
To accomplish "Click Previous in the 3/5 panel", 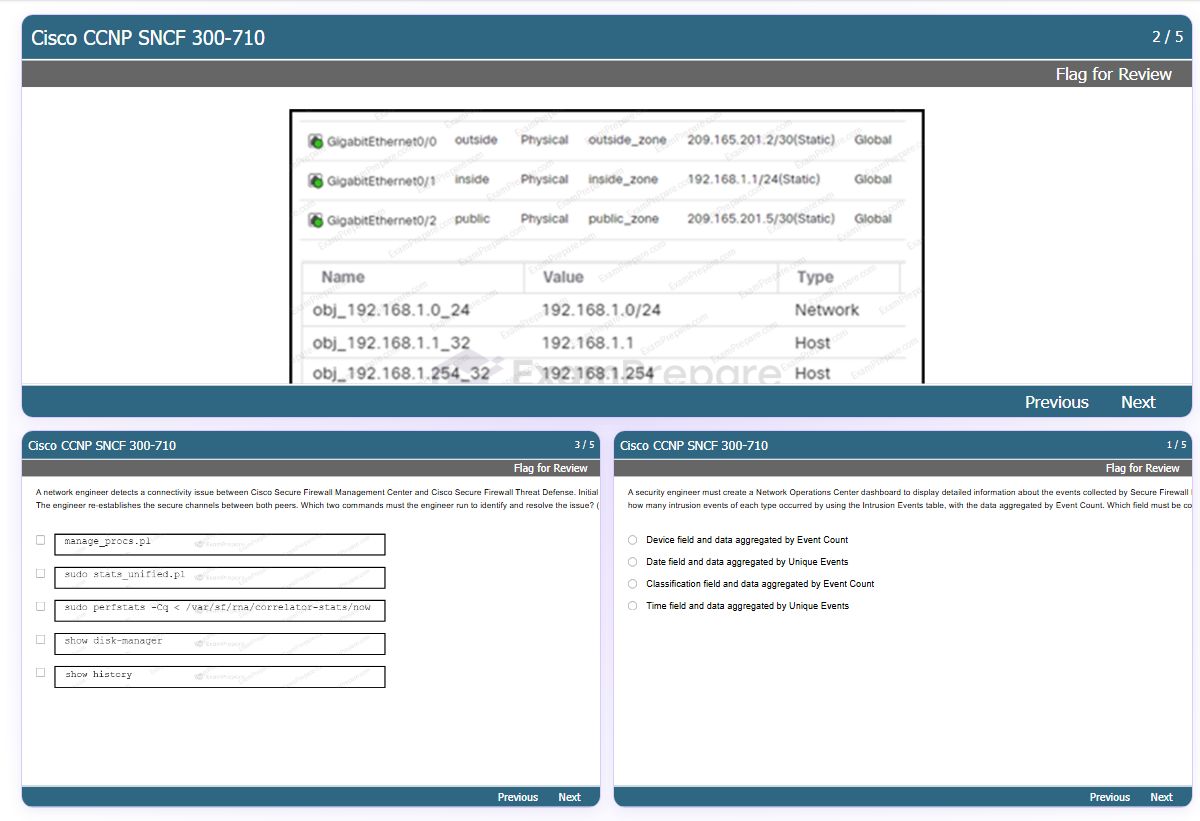I will coord(518,797).
